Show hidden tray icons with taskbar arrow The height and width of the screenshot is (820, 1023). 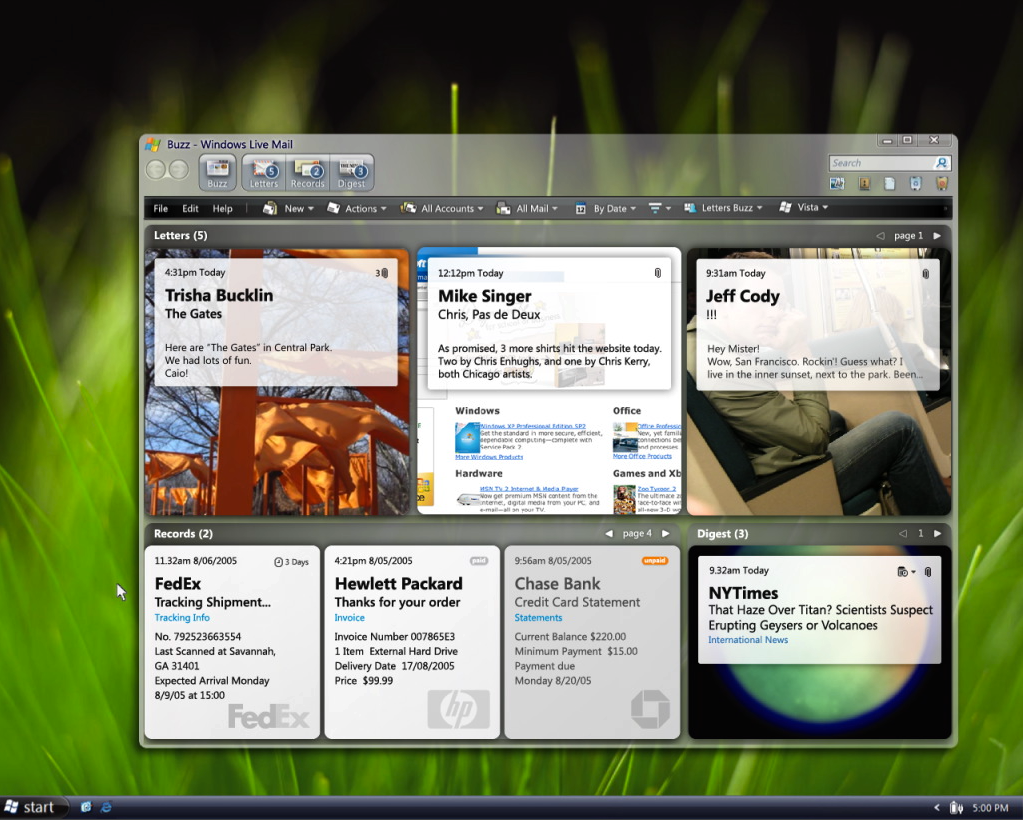pyautogui.click(x=937, y=808)
